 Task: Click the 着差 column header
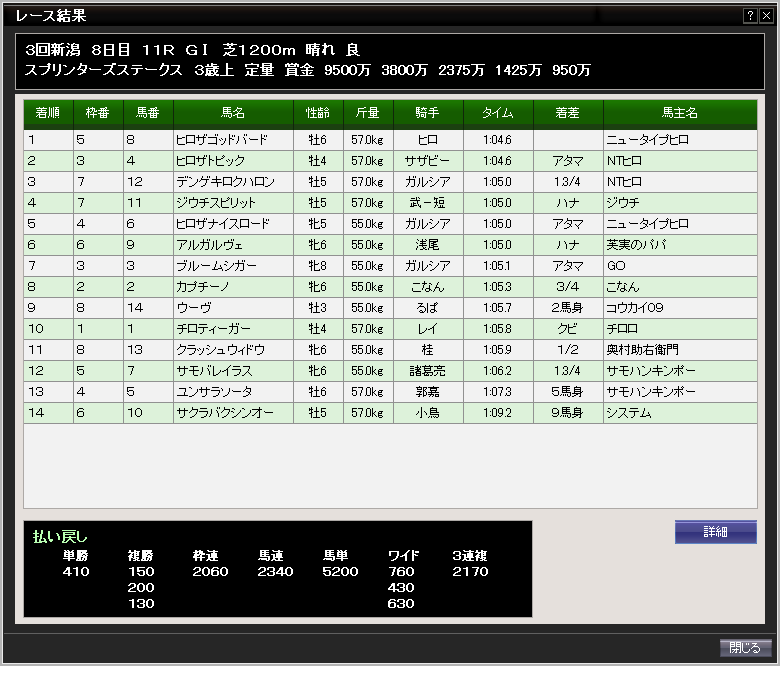(568, 114)
